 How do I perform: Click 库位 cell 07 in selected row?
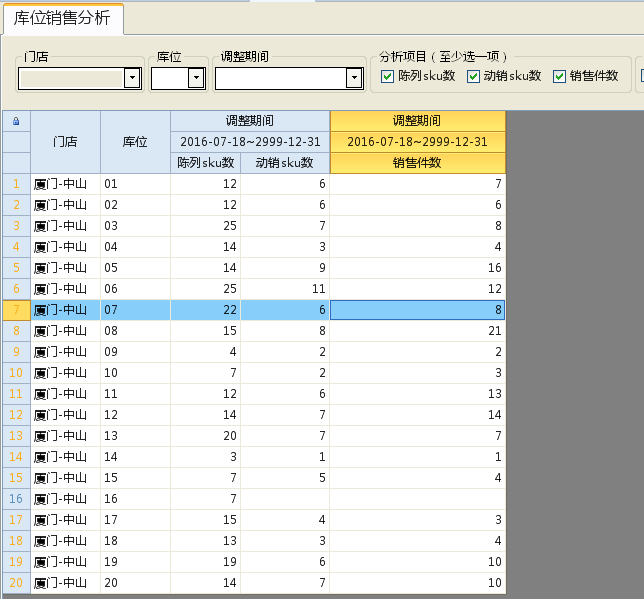135,310
